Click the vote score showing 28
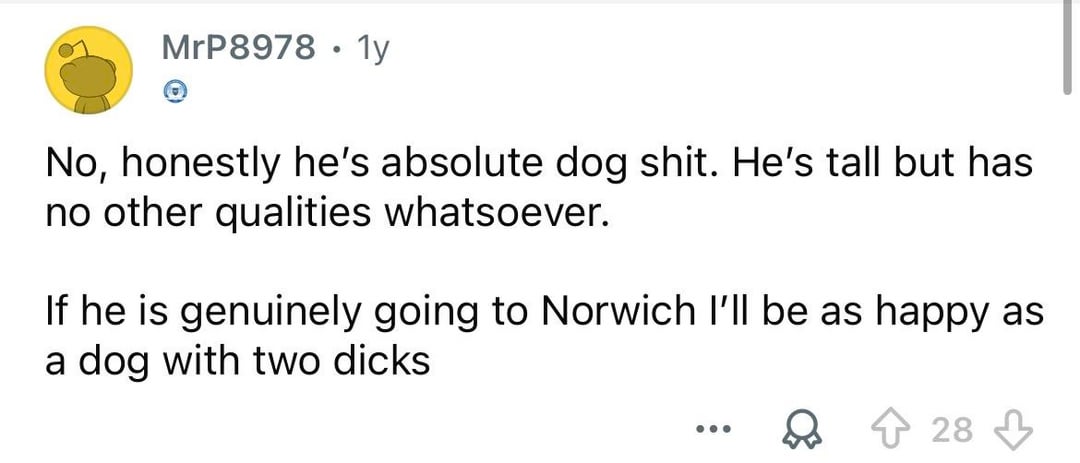Image resolution: width=1080 pixels, height=463 pixels. (951, 430)
